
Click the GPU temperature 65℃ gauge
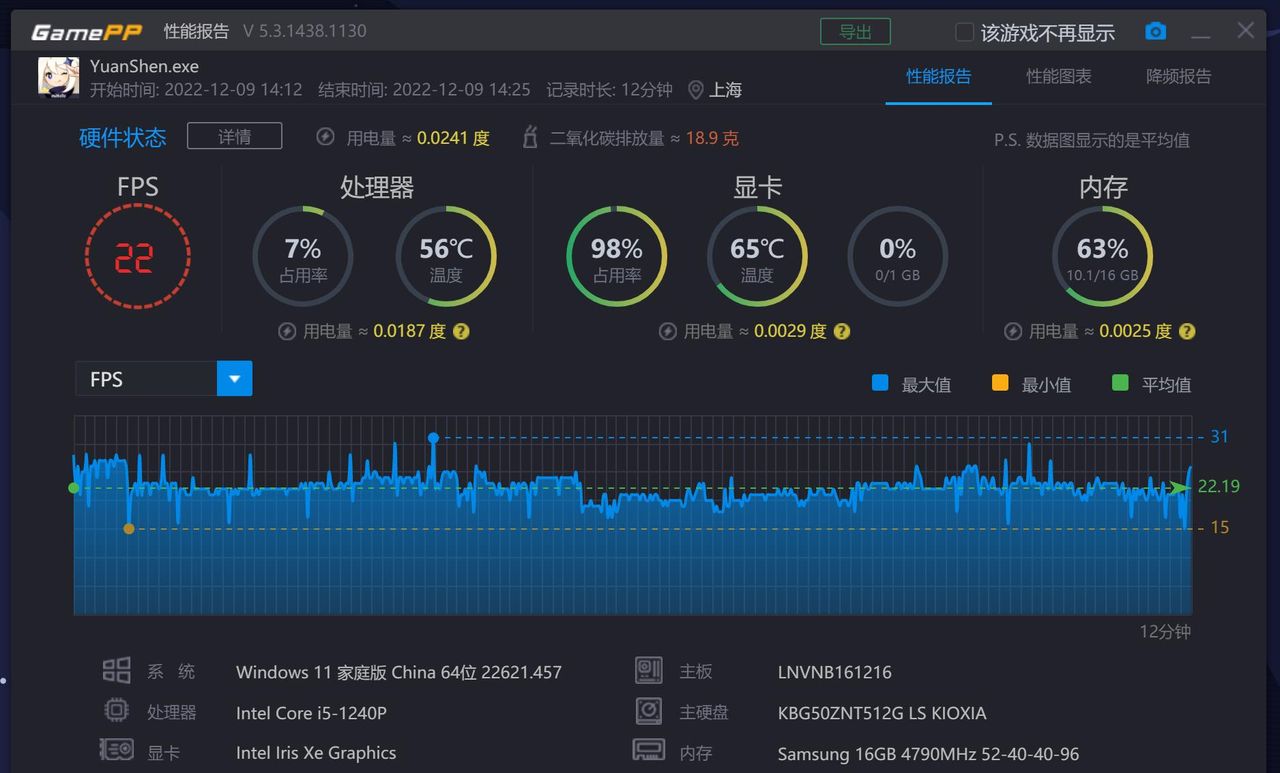tap(757, 256)
